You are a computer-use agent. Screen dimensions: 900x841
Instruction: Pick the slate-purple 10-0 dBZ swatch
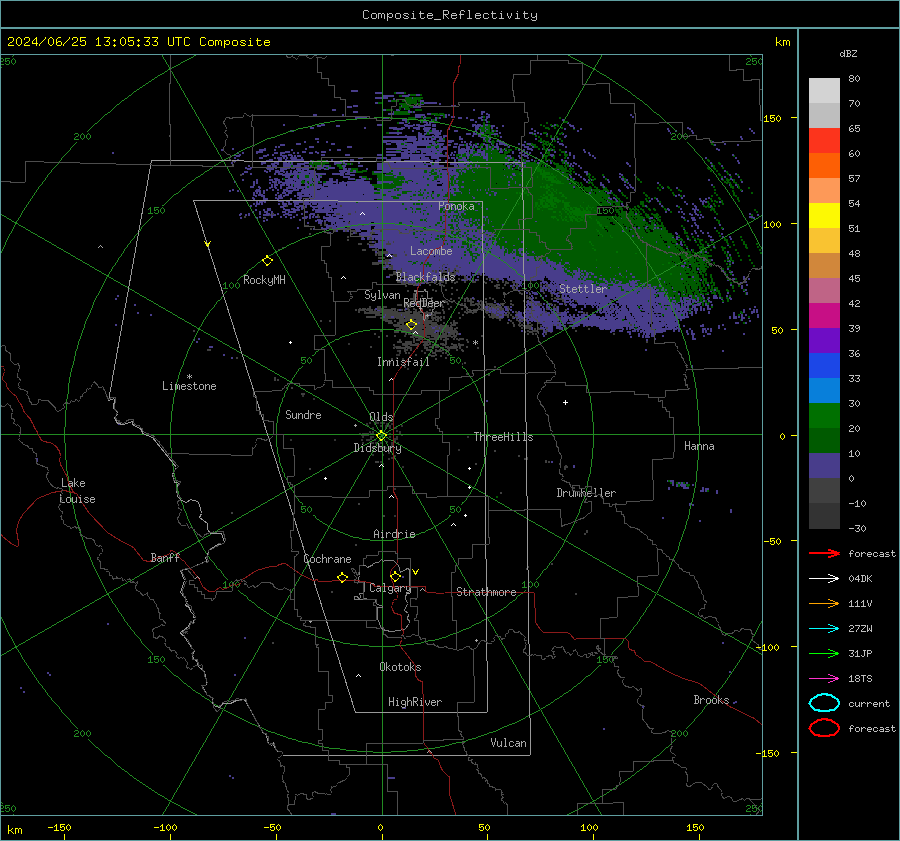click(x=824, y=466)
